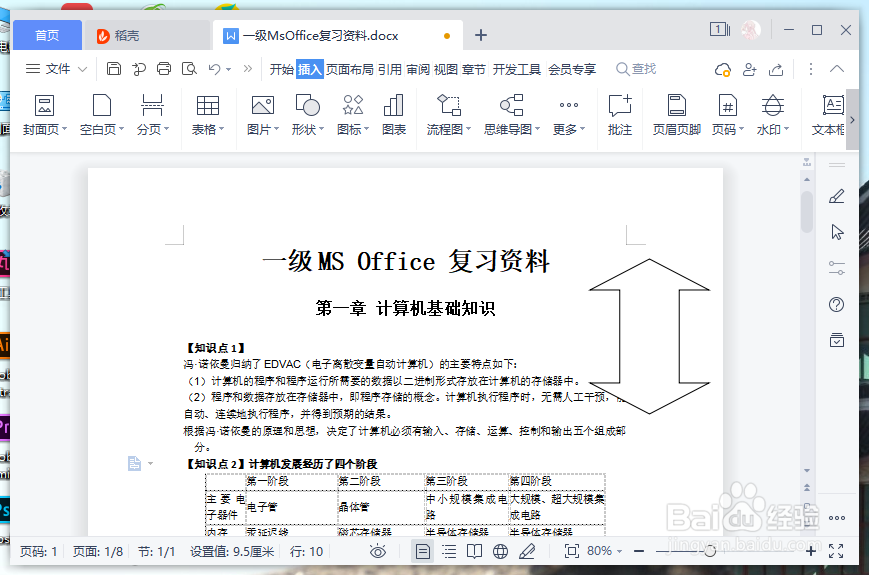Select the arrow selection tool in sidebar
Viewport: 869px width, 575px height.
837,232
